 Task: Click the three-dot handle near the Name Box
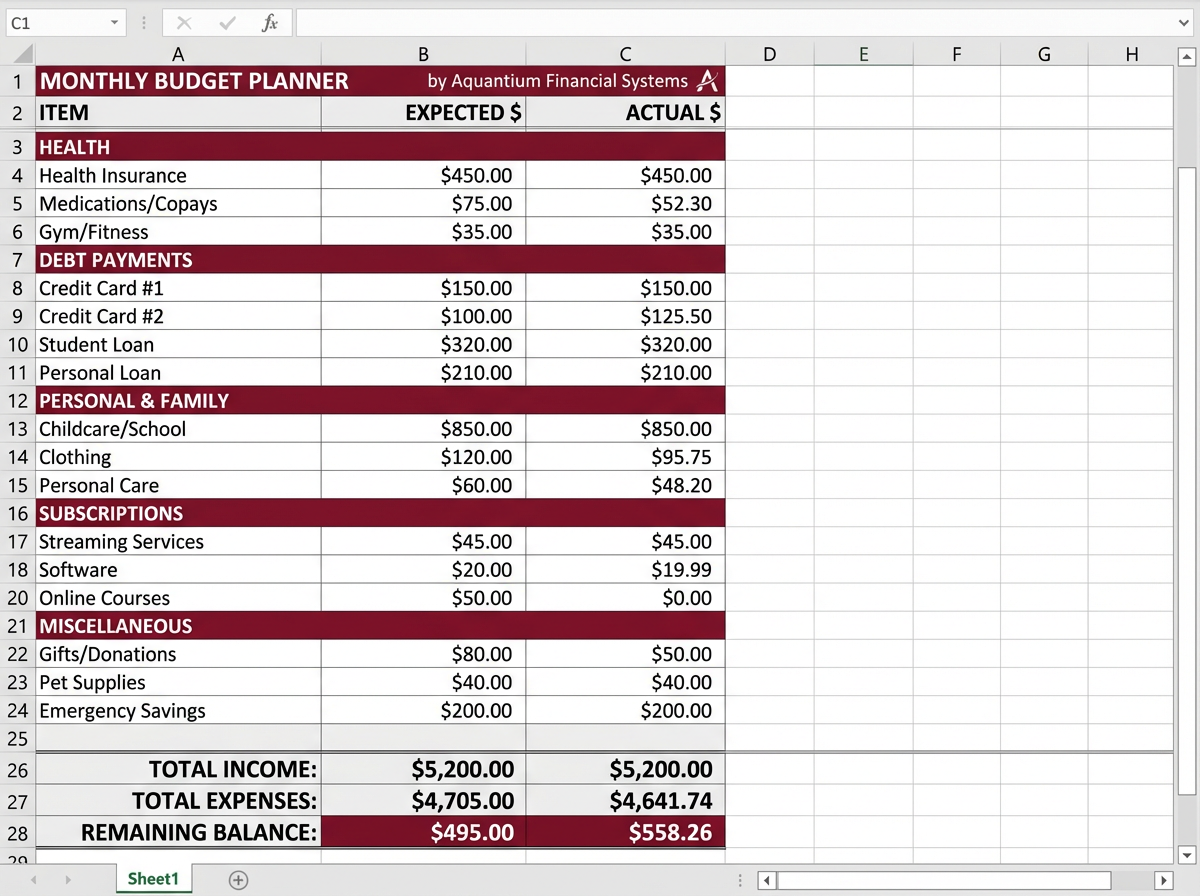click(x=145, y=22)
